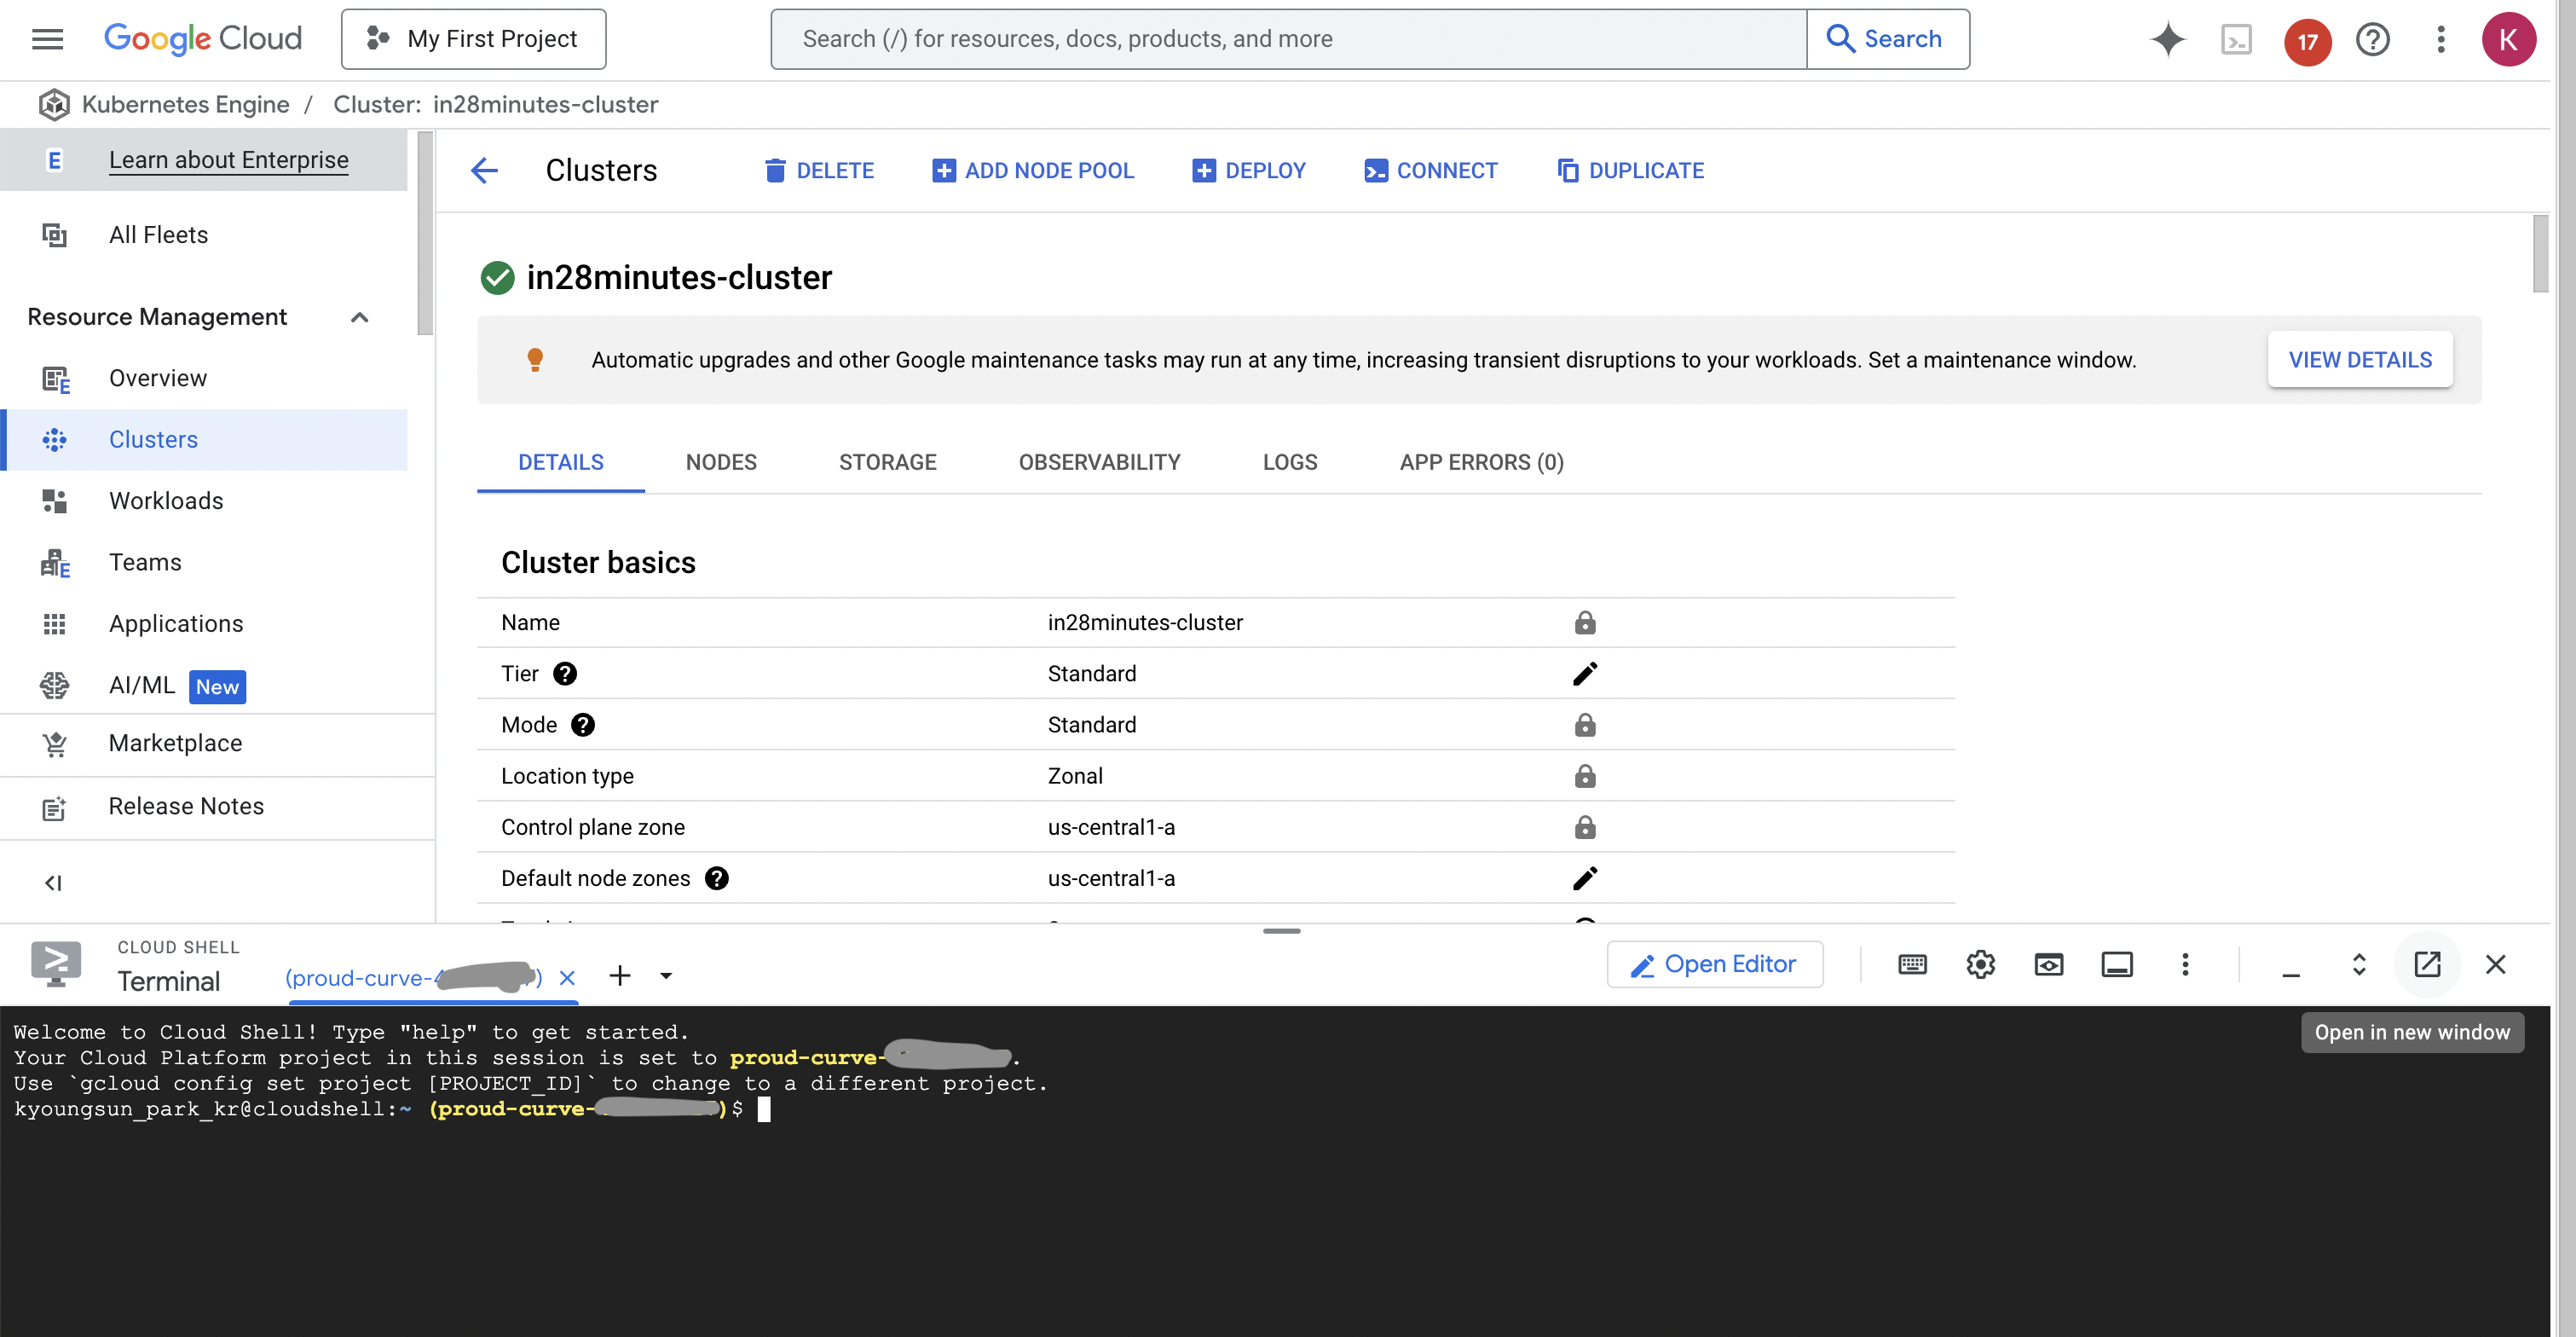Toggle the Cloud Shell on-screen keyboard icon
The width and height of the screenshot is (2576, 1337).
coord(1912,964)
